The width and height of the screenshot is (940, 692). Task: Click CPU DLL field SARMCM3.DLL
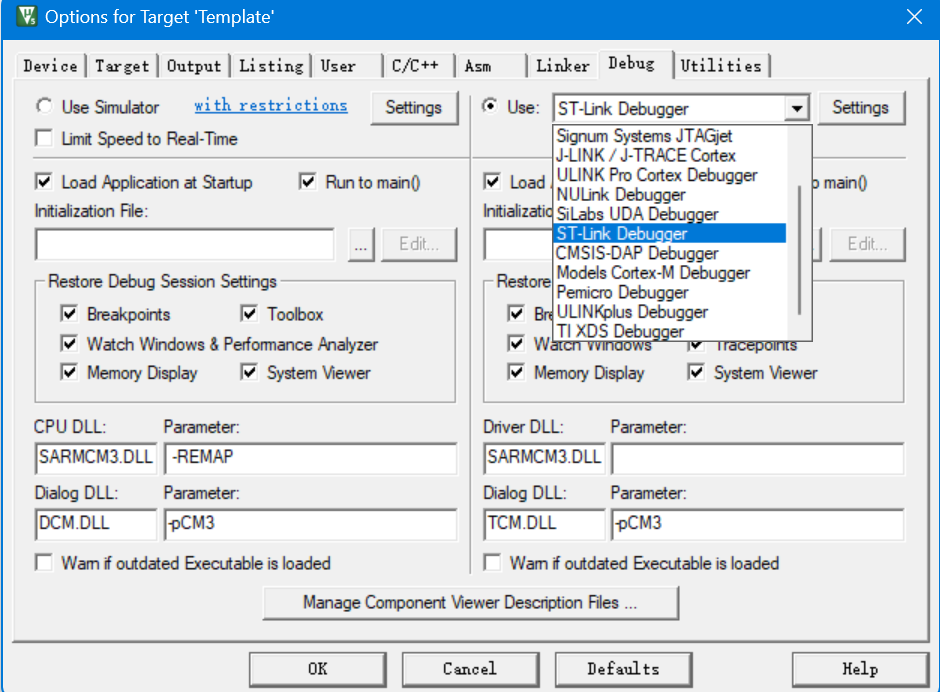[96, 458]
